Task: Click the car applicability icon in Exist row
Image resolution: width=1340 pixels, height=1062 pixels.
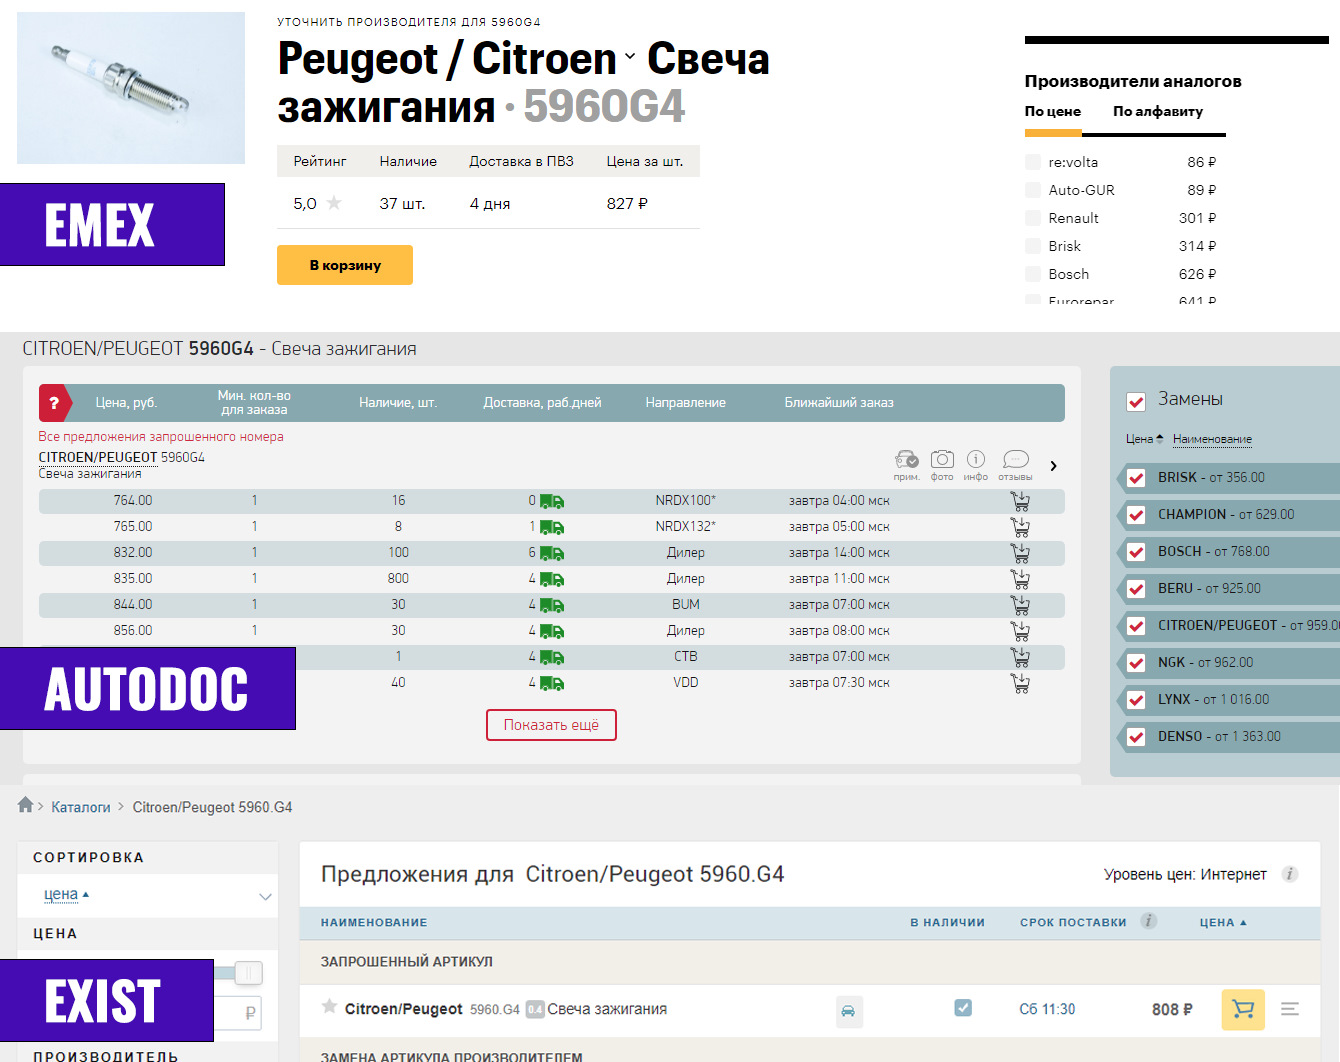Action: pyautogui.click(x=848, y=1011)
